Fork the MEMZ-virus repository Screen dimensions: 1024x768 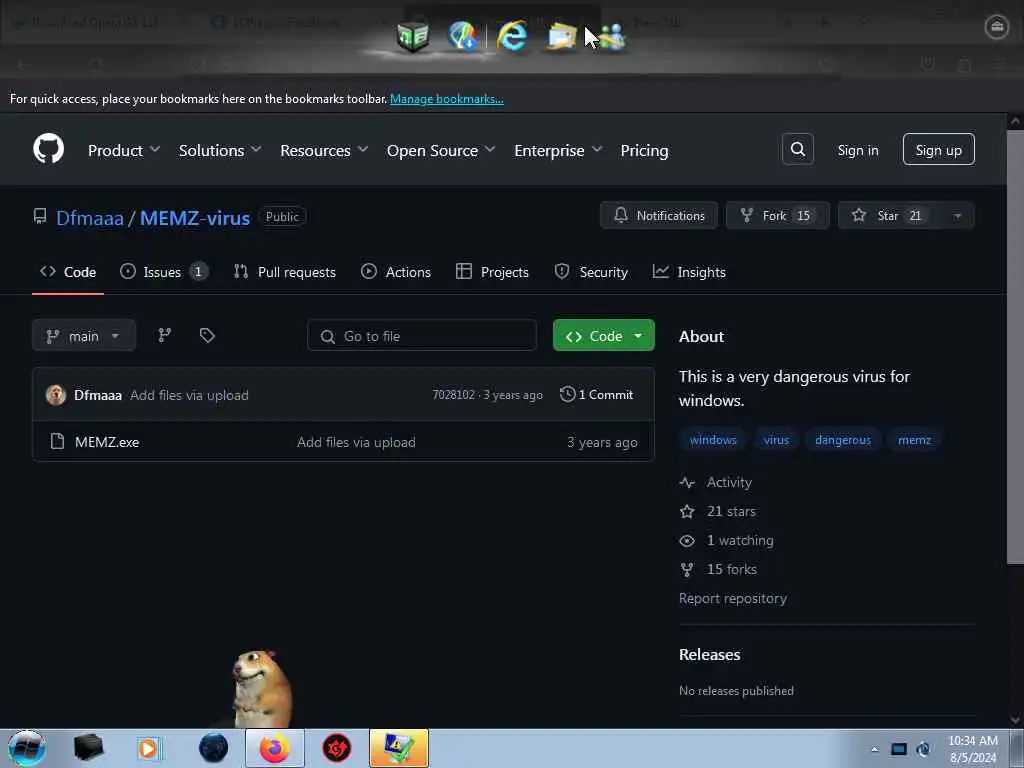click(x=777, y=216)
